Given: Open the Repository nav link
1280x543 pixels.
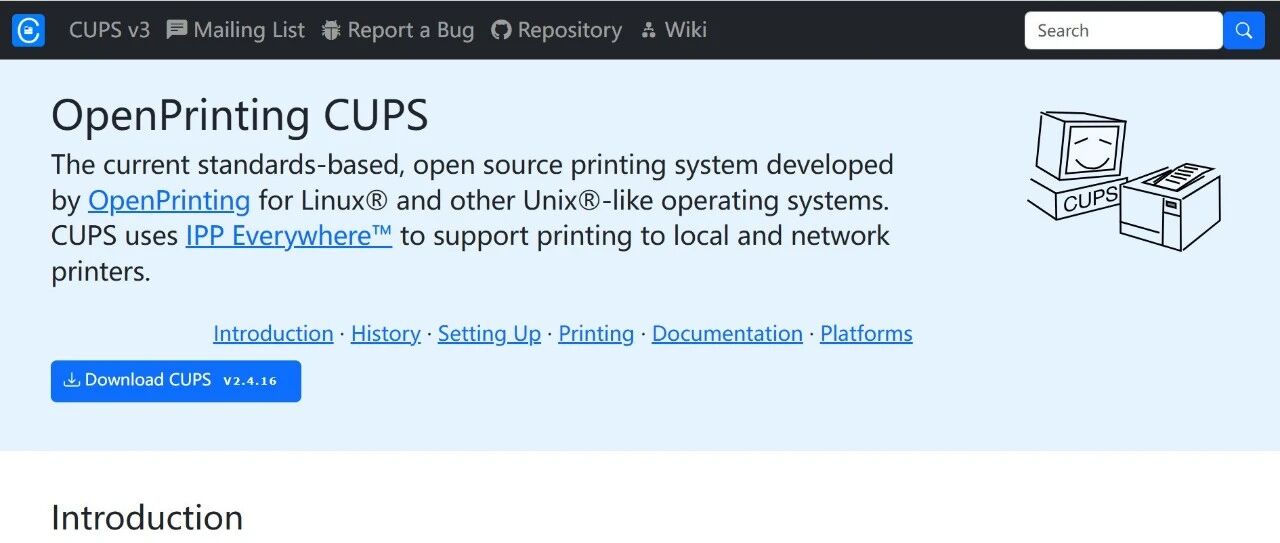Looking at the screenshot, I should [x=557, y=30].
